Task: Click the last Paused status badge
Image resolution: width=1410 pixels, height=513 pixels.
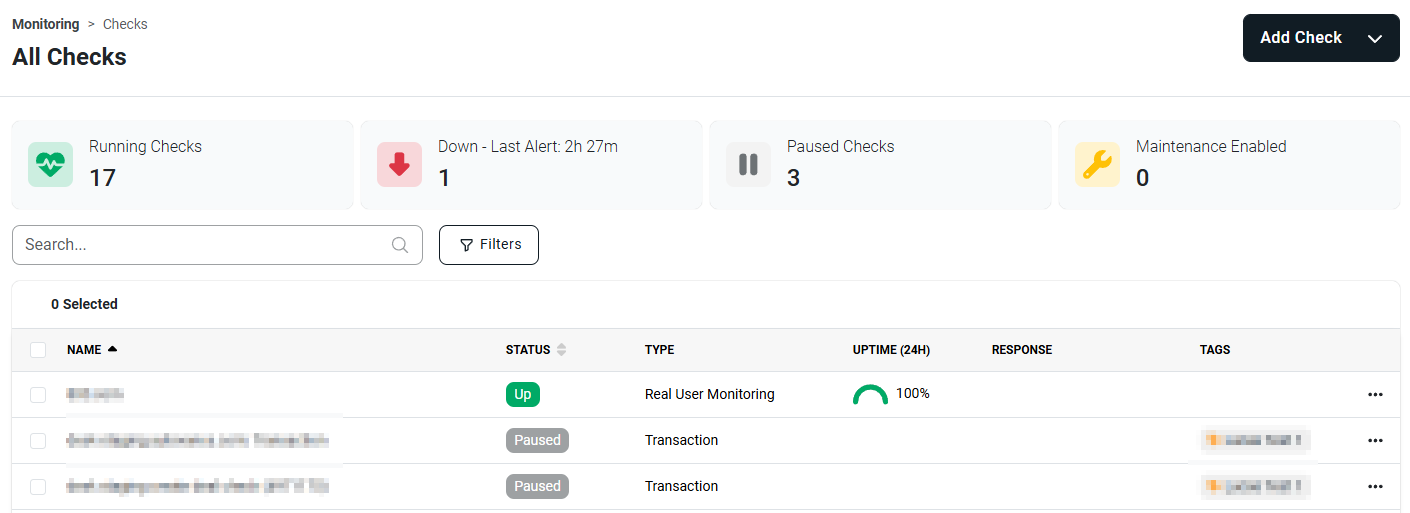Action: pos(537,487)
